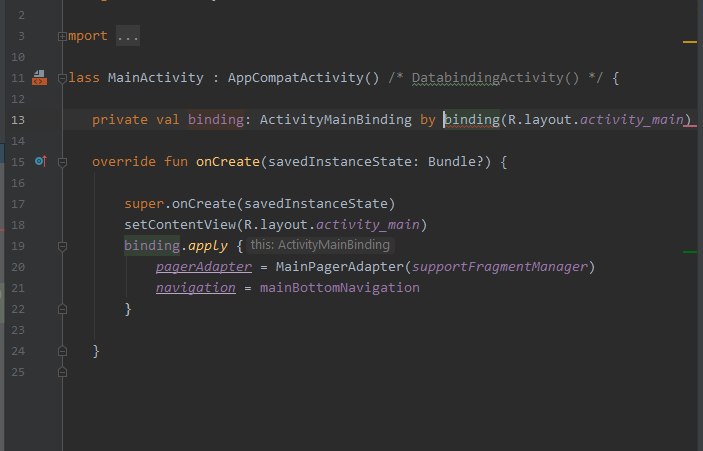Click 'mainBottomNavigation' on line 21

pyautogui.click(x=340, y=288)
